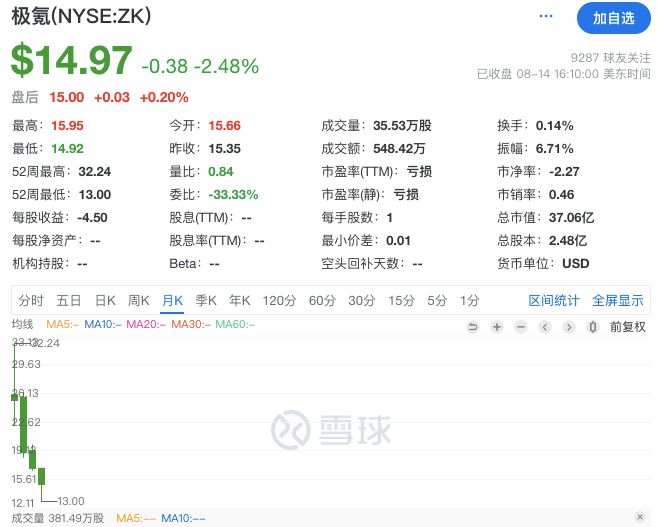Click the 成交量 381.49万股 volume label
The image size is (657, 527).
pos(58,518)
